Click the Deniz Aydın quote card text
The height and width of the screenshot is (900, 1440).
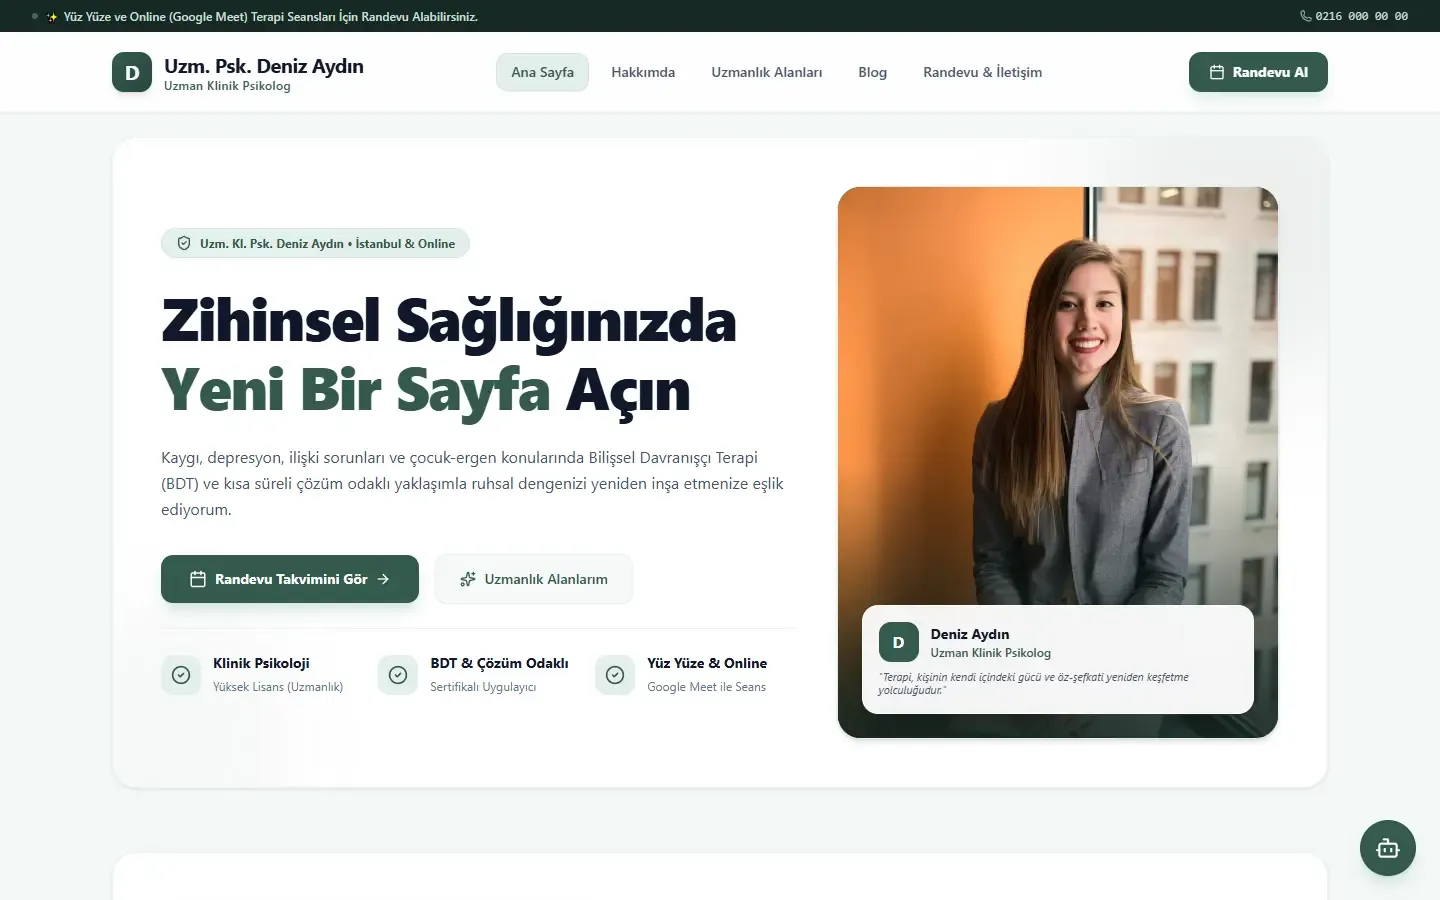(x=1033, y=683)
